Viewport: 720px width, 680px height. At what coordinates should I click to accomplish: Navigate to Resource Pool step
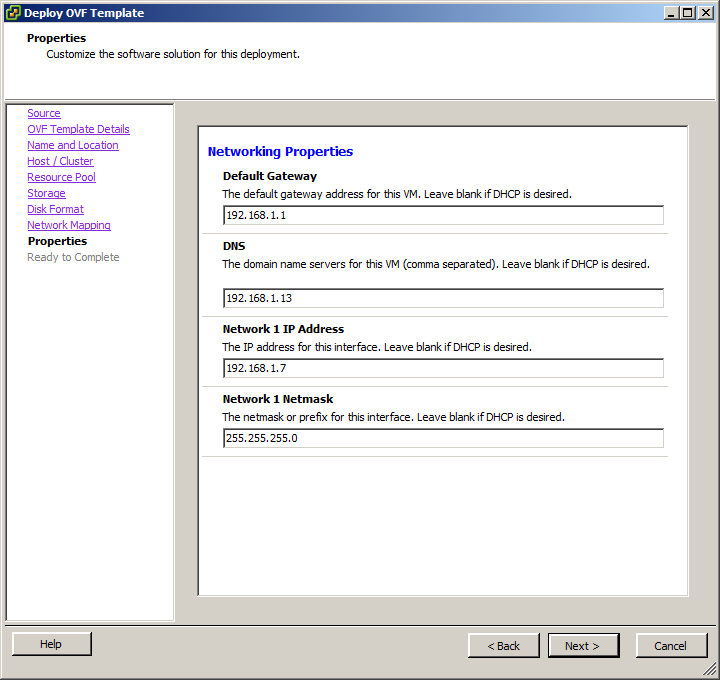[61, 177]
